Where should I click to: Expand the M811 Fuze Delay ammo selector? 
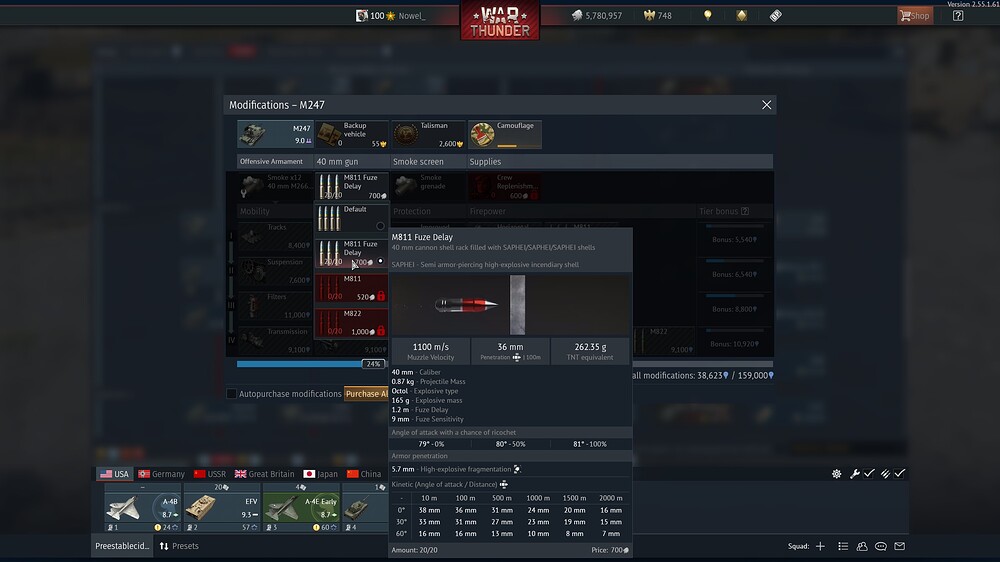(x=351, y=186)
